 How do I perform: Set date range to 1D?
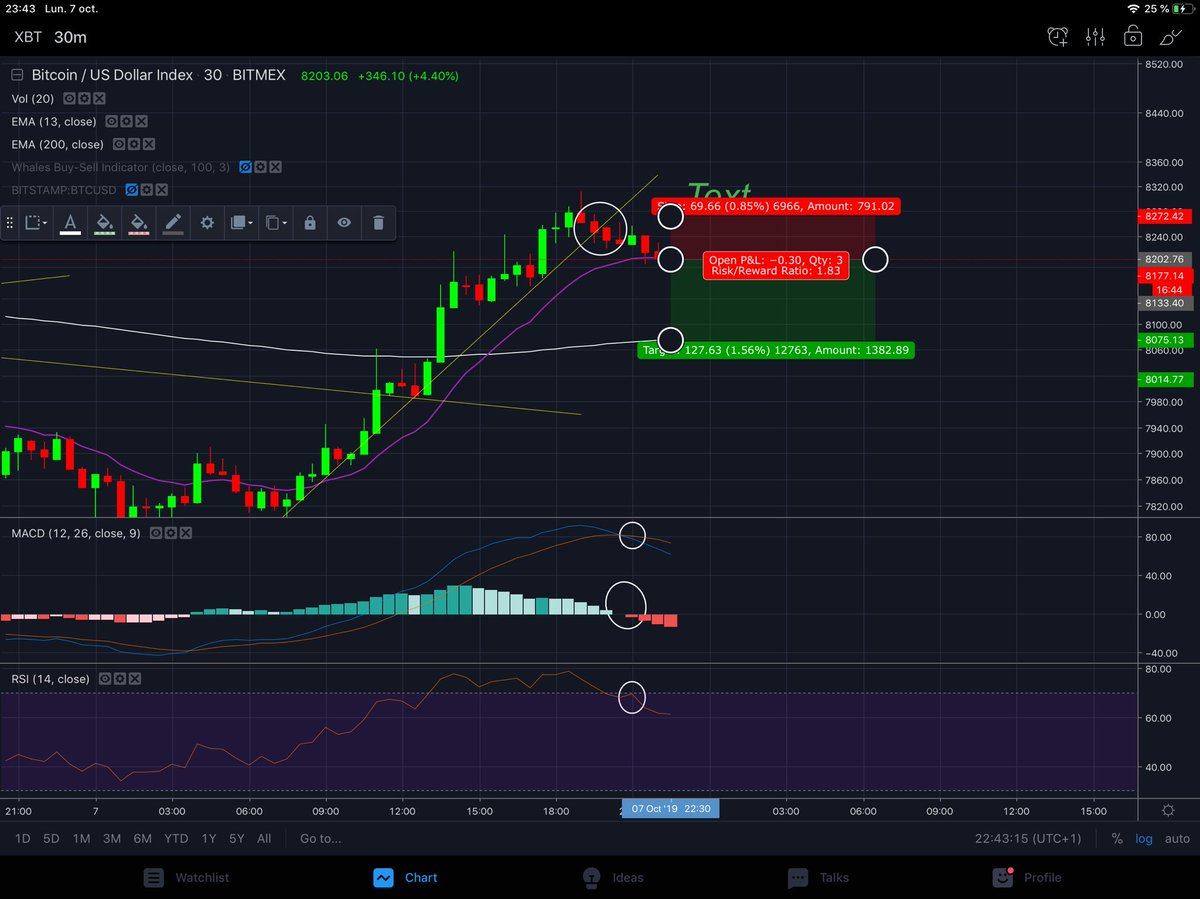(x=21, y=838)
